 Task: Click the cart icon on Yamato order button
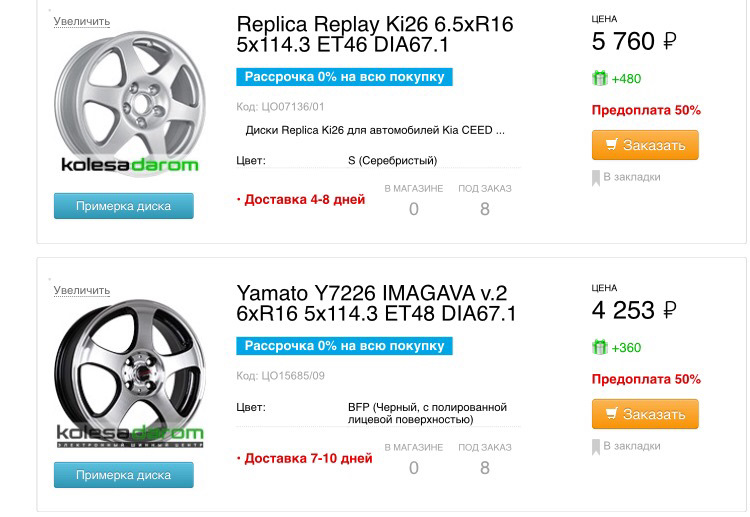(x=609, y=414)
